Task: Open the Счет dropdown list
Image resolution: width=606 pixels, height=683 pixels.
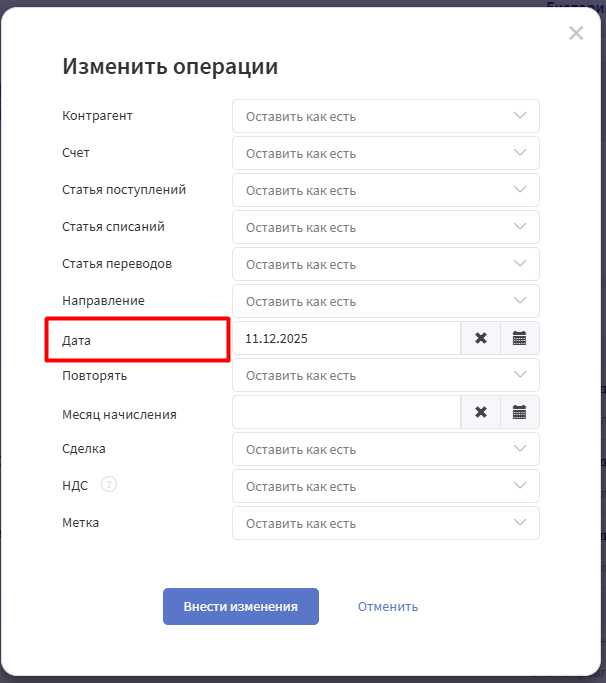Action: point(386,153)
